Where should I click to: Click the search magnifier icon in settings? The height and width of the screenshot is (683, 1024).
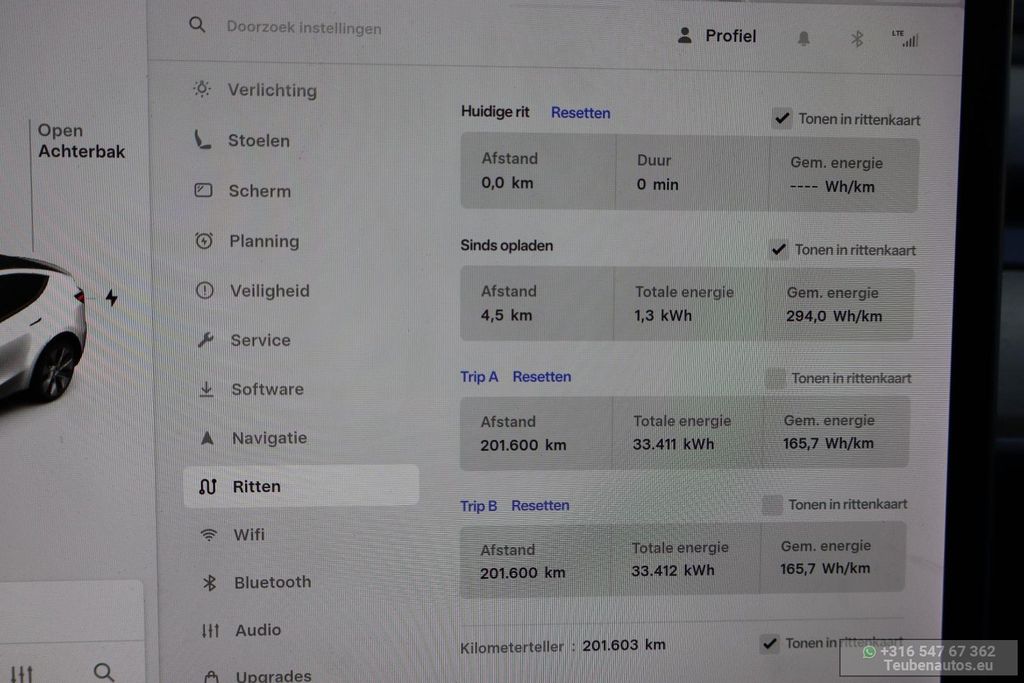tap(197, 26)
